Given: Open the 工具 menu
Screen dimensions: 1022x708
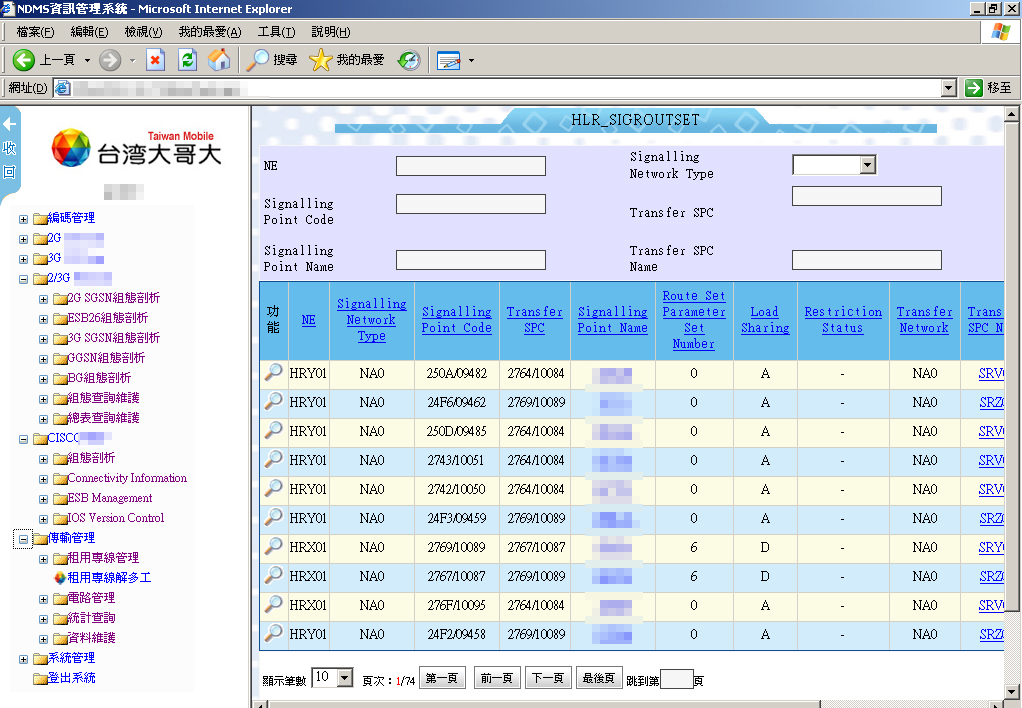Looking at the screenshot, I should pyautogui.click(x=276, y=32).
